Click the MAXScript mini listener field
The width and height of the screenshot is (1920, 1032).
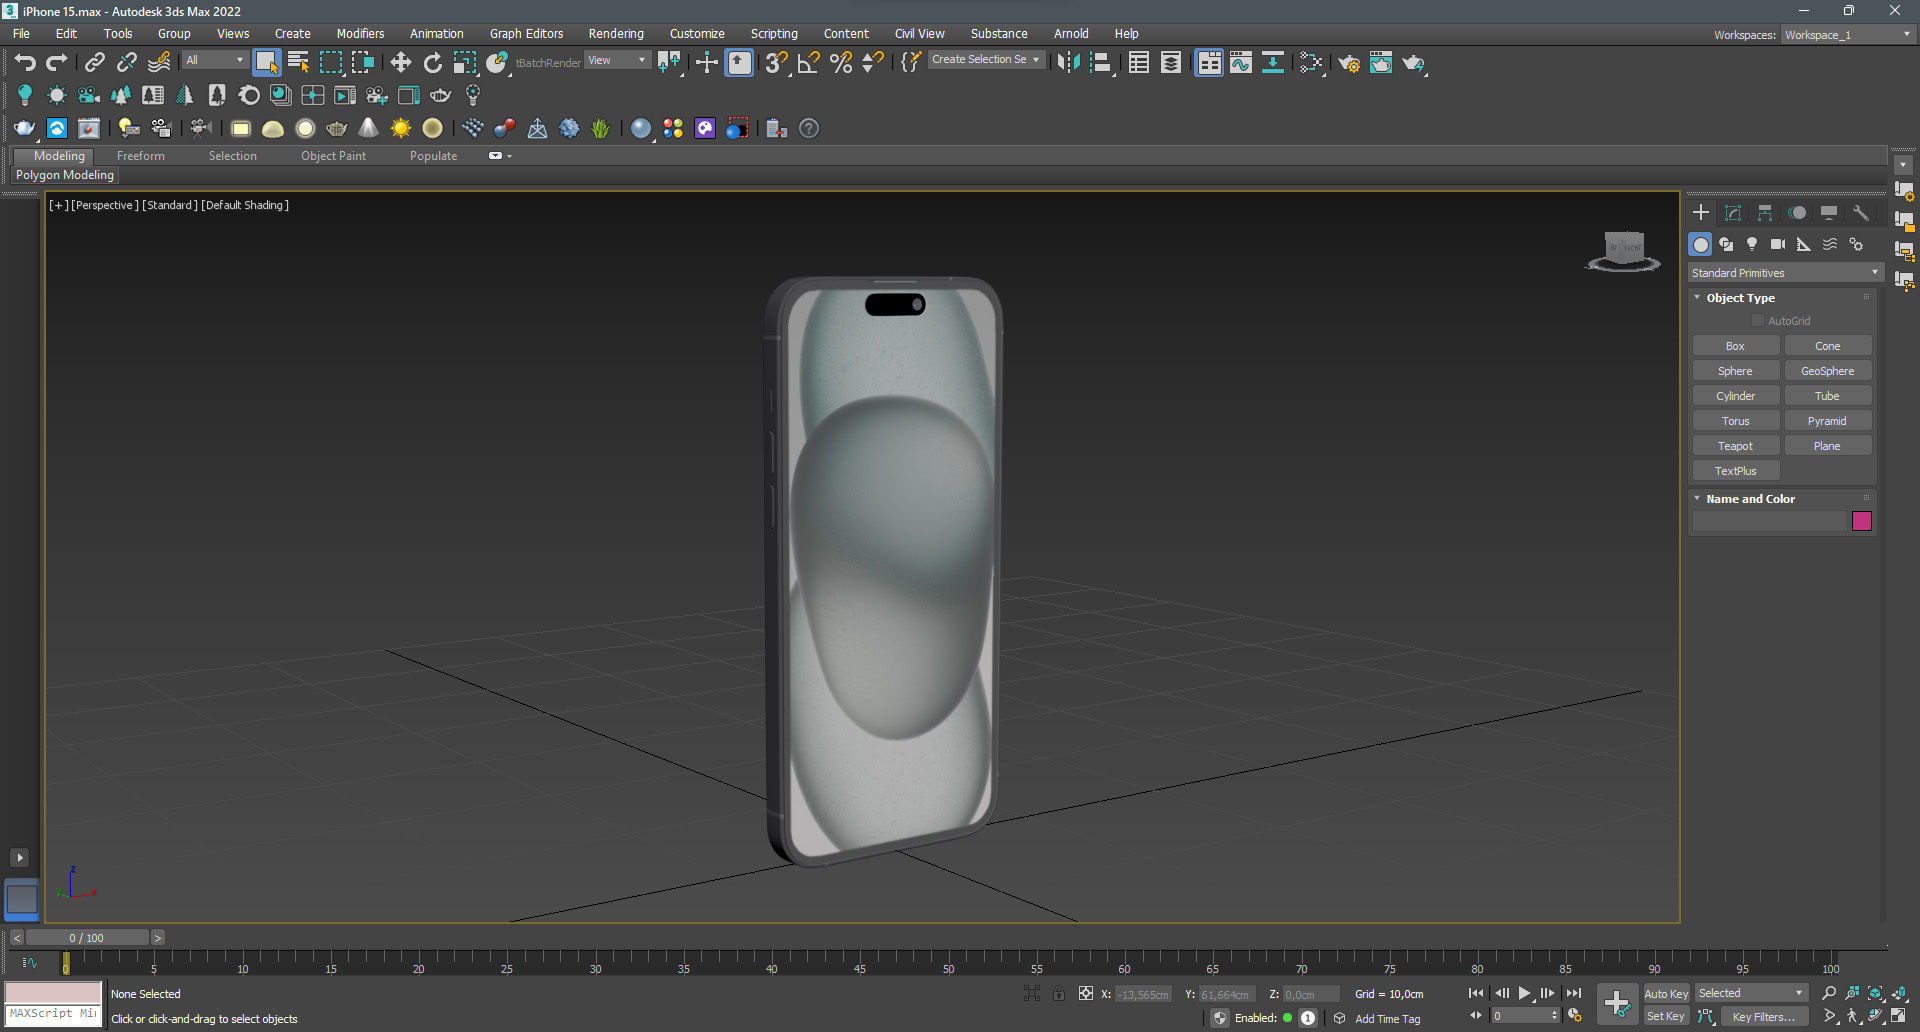click(x=53, y=1014)
